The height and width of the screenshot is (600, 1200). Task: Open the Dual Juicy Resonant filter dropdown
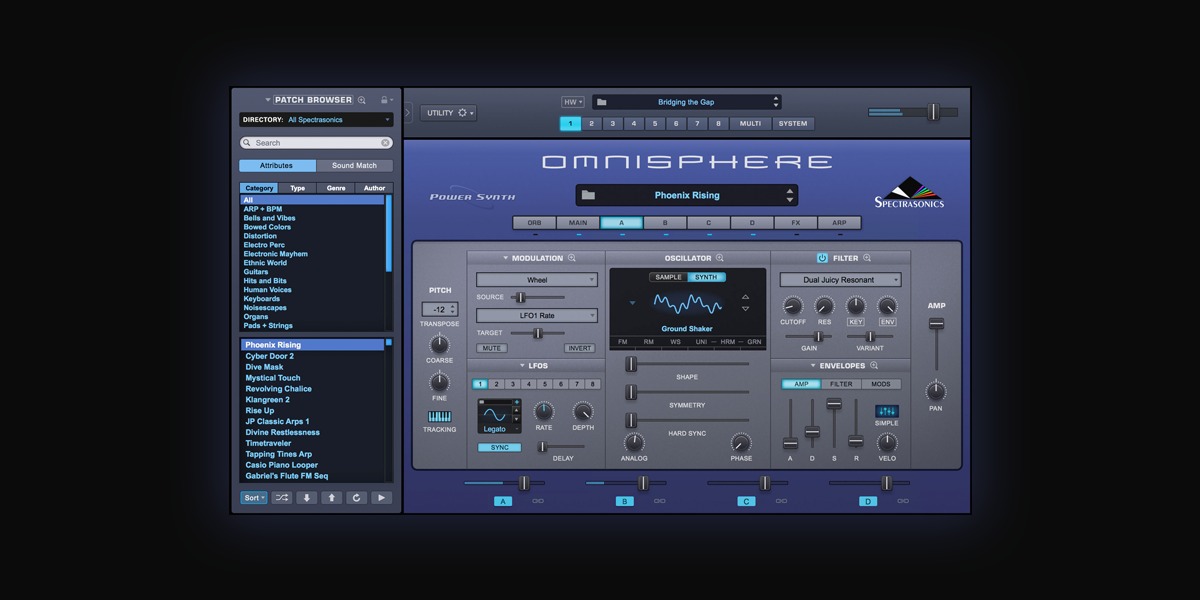click(840, 280)
